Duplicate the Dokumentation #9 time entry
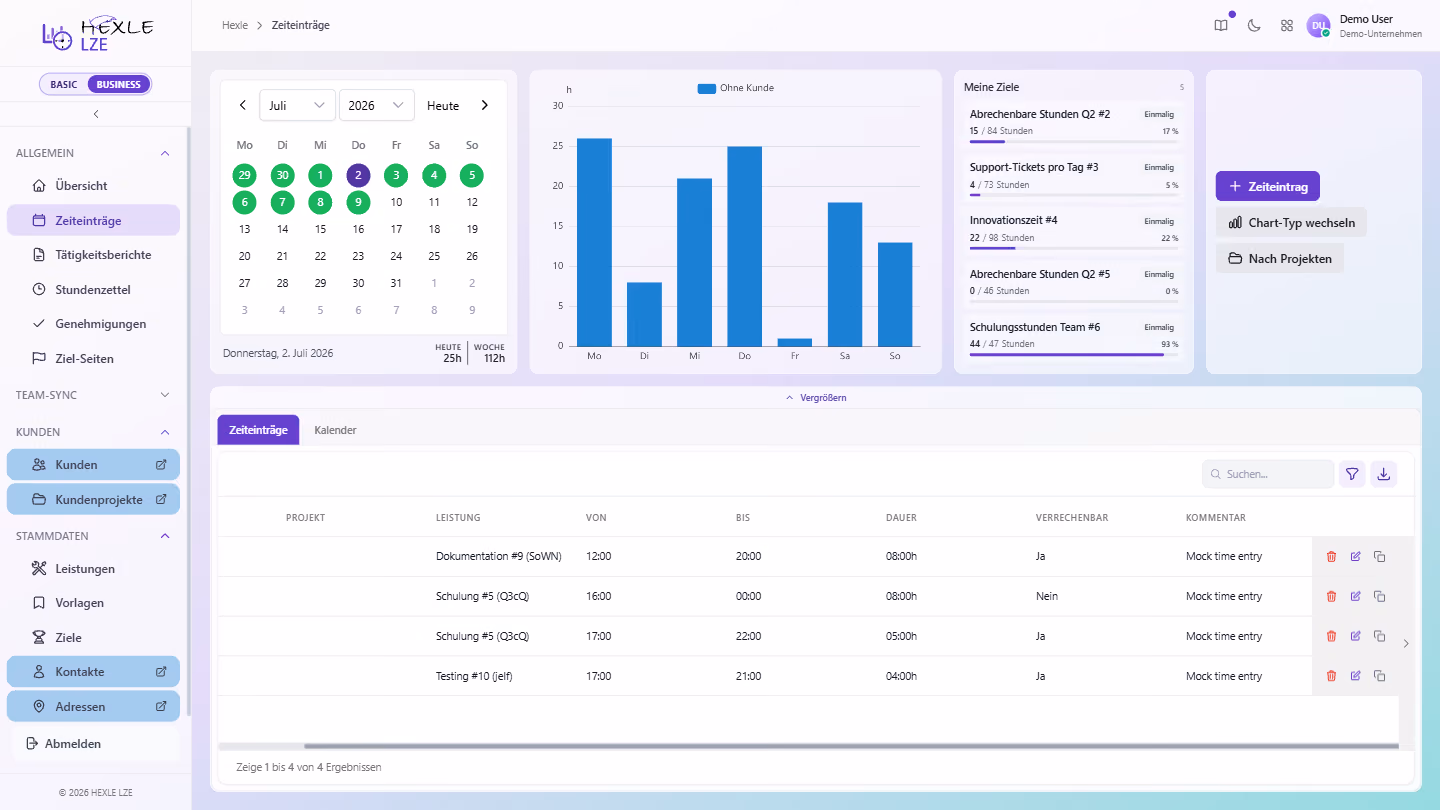1440x810 pixels. pos(1379,556)
